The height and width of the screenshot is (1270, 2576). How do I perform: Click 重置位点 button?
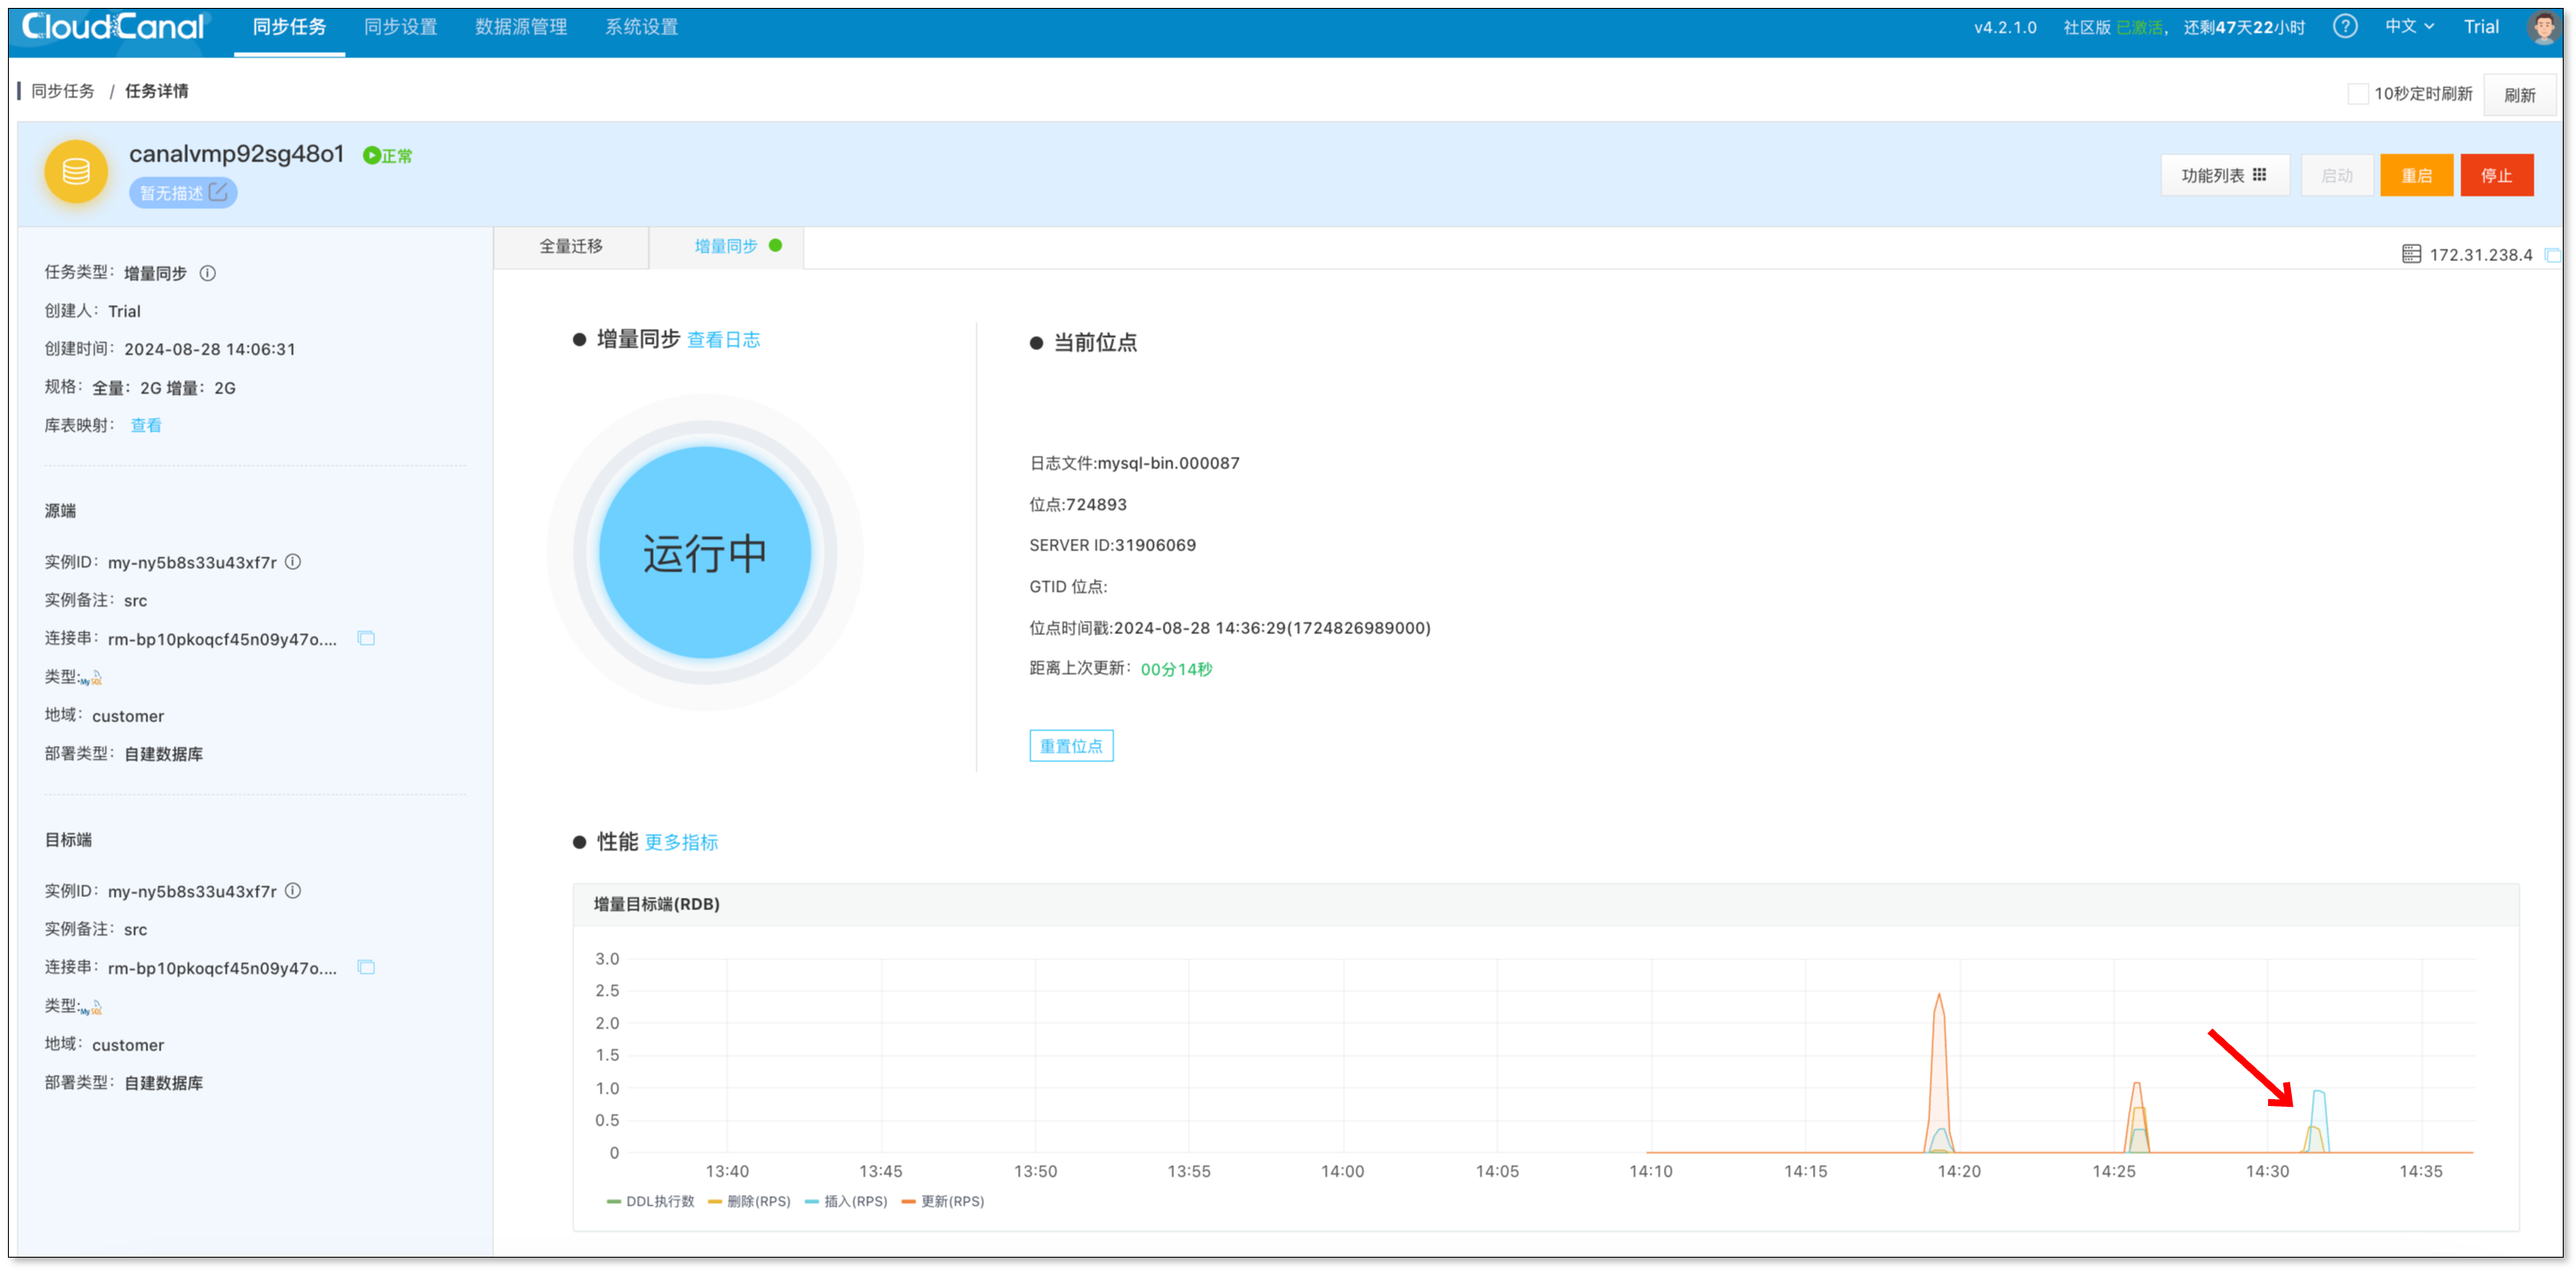tap(1070, 746)
